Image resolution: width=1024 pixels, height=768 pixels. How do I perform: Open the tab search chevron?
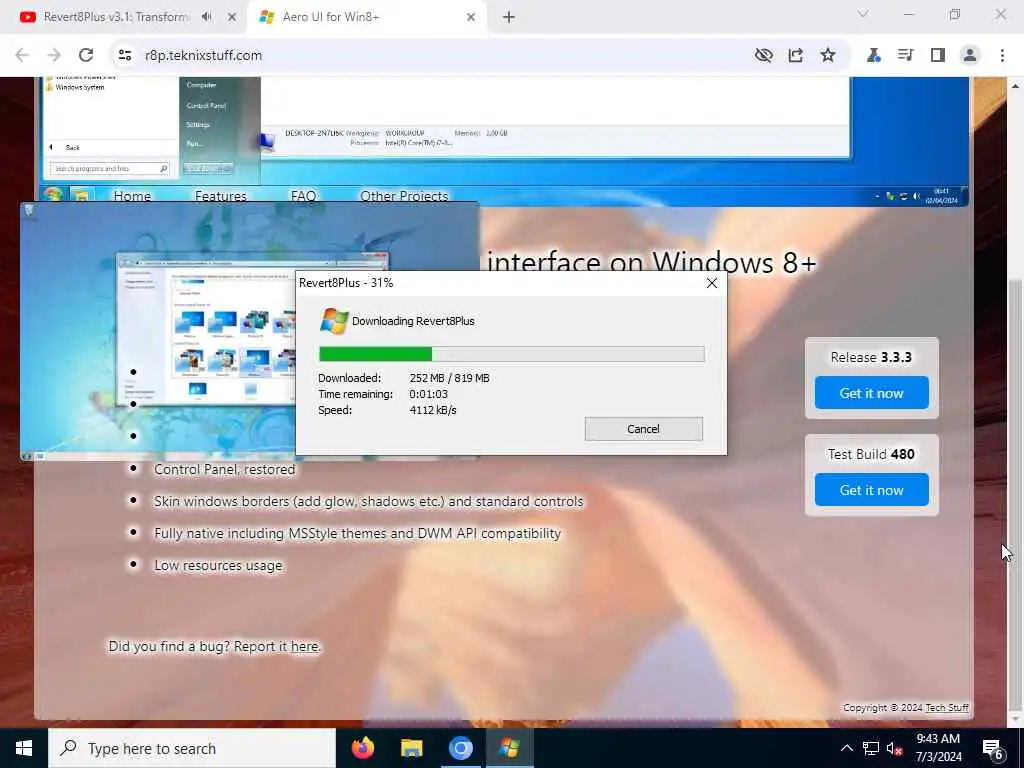click(x=863, y=14)
